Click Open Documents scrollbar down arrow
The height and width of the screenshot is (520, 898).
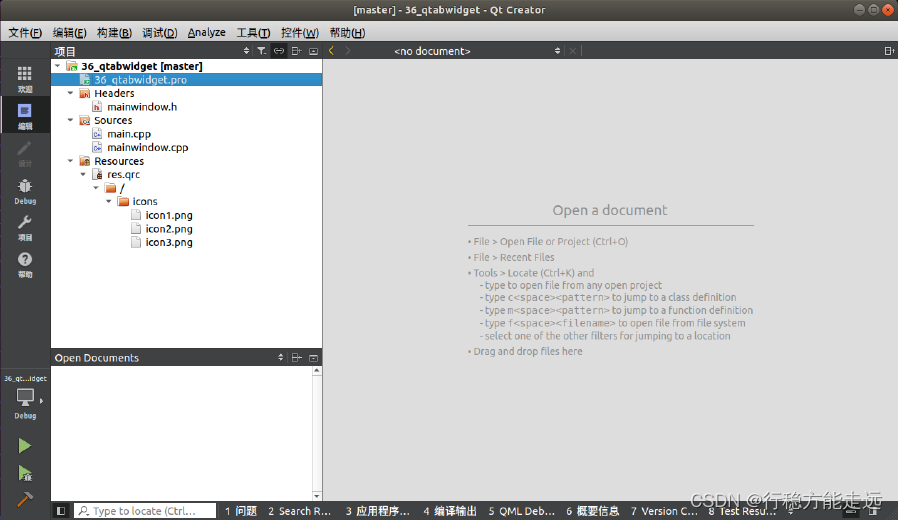pos(317,496)
